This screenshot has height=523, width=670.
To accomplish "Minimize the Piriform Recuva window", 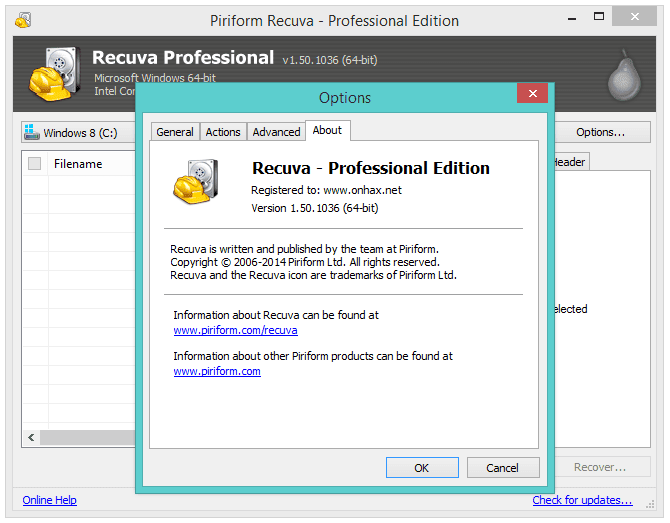I will [572, 18].
